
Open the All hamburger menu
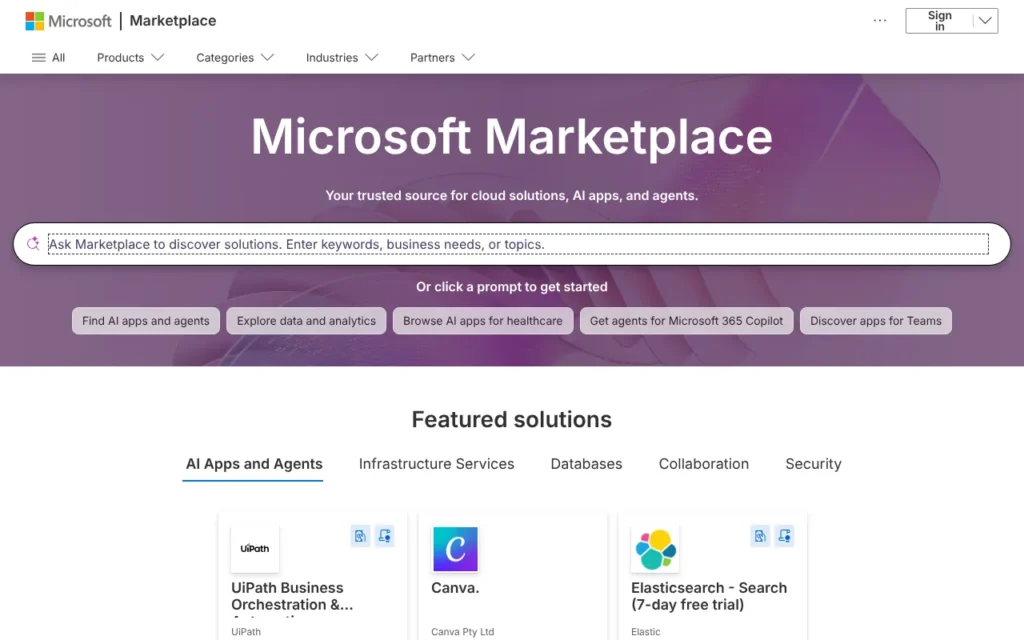pyautogui.click(x=48, y=57)
